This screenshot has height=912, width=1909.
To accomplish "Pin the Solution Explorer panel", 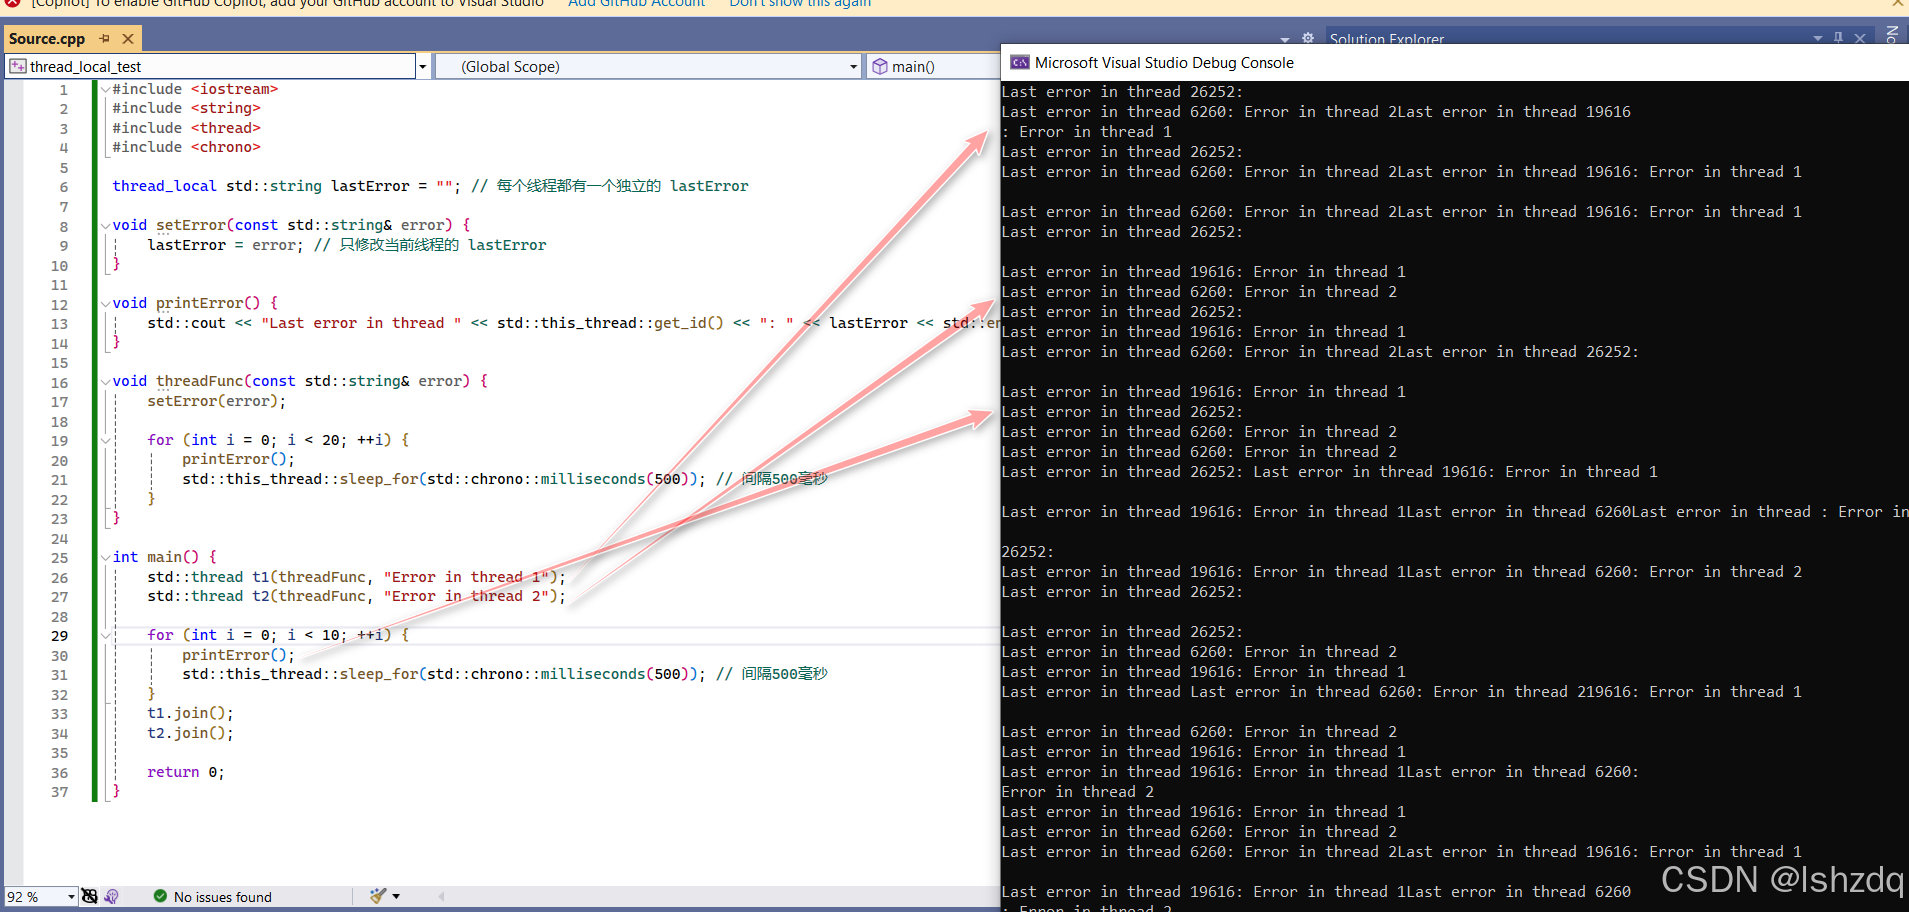I will tap(1838, 37).
